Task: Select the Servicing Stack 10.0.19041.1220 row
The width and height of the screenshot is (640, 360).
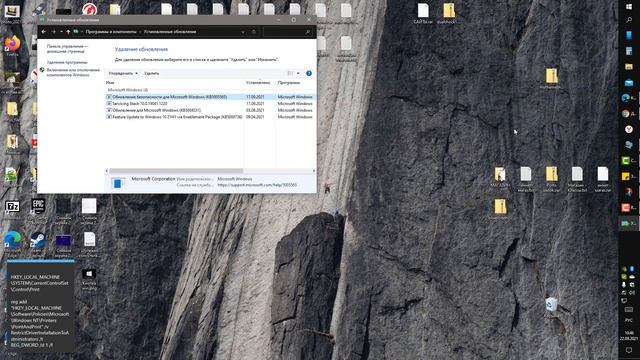Action: 210,104
